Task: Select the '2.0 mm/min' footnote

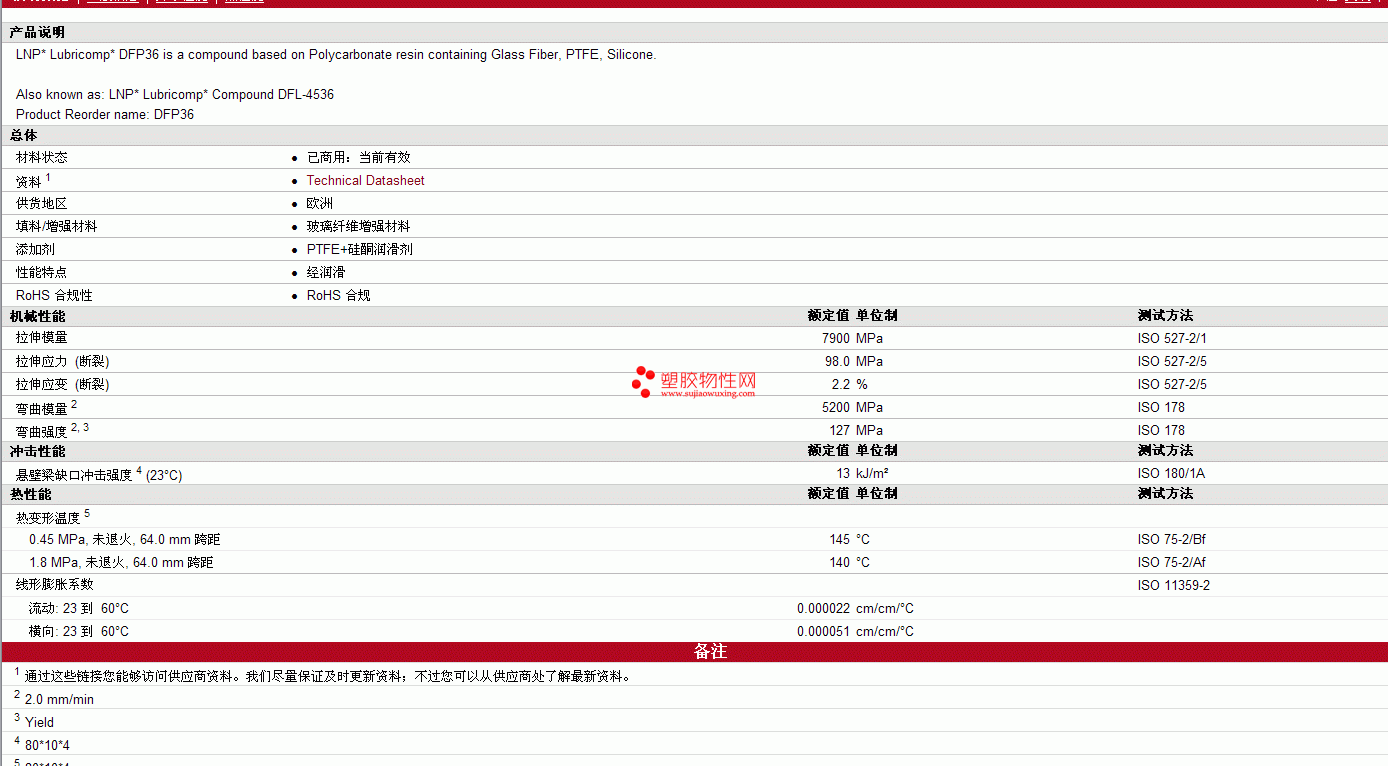Action: point(59,700)
